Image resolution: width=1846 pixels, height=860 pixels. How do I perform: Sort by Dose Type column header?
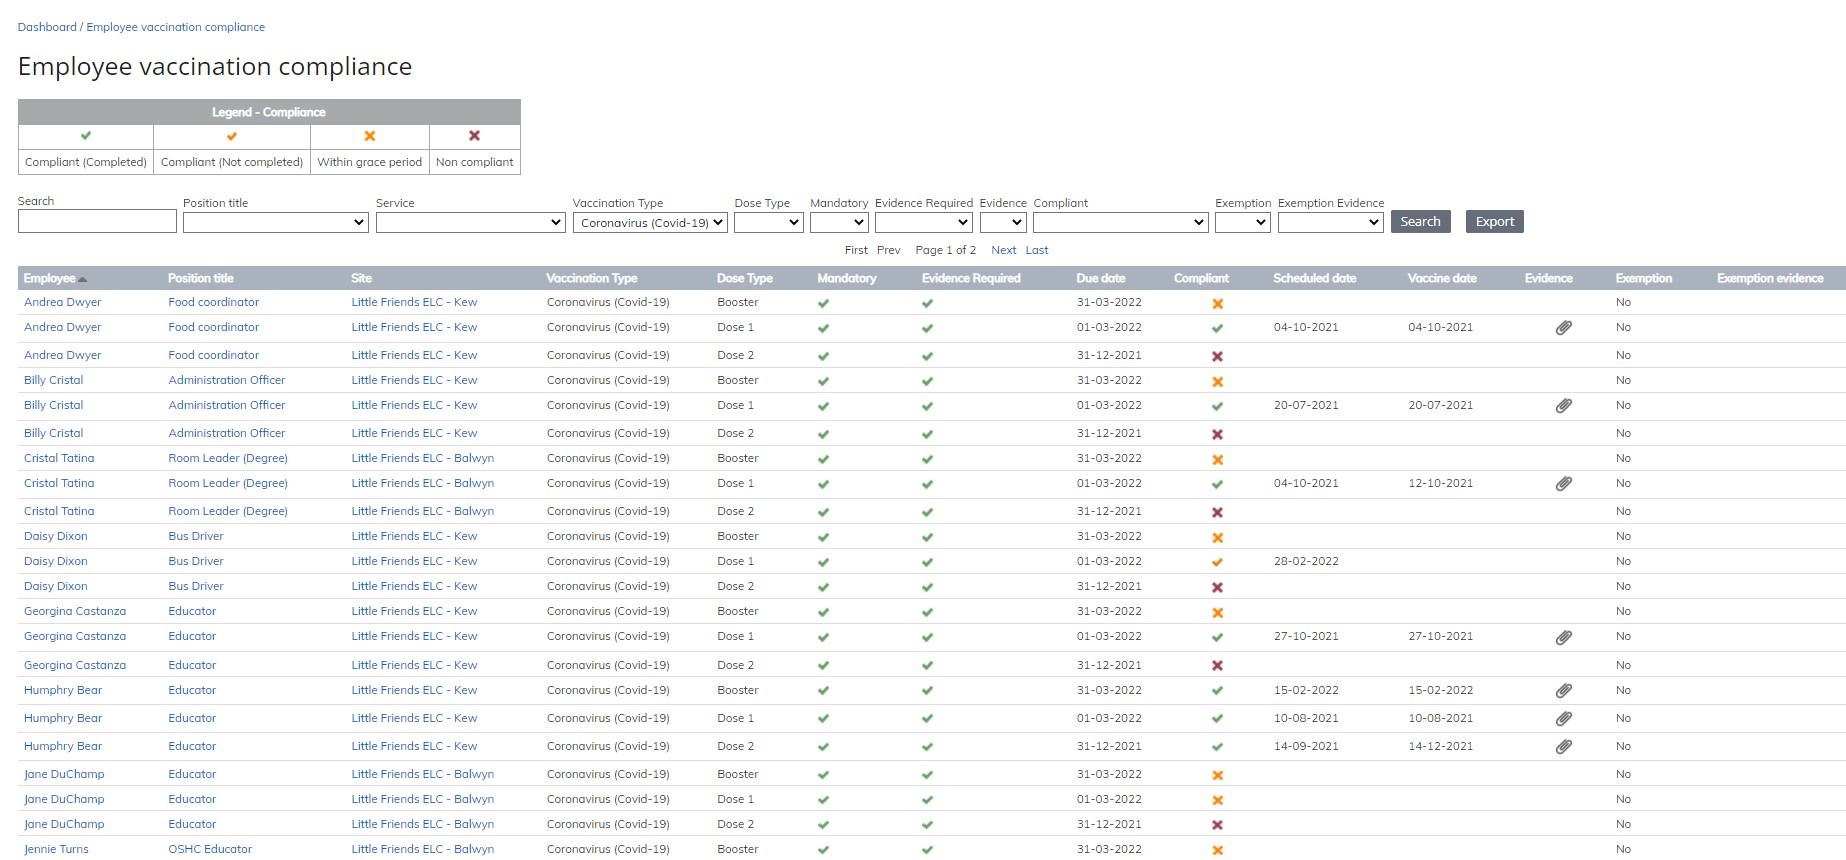pyautogui.click(x=745, y=278)
